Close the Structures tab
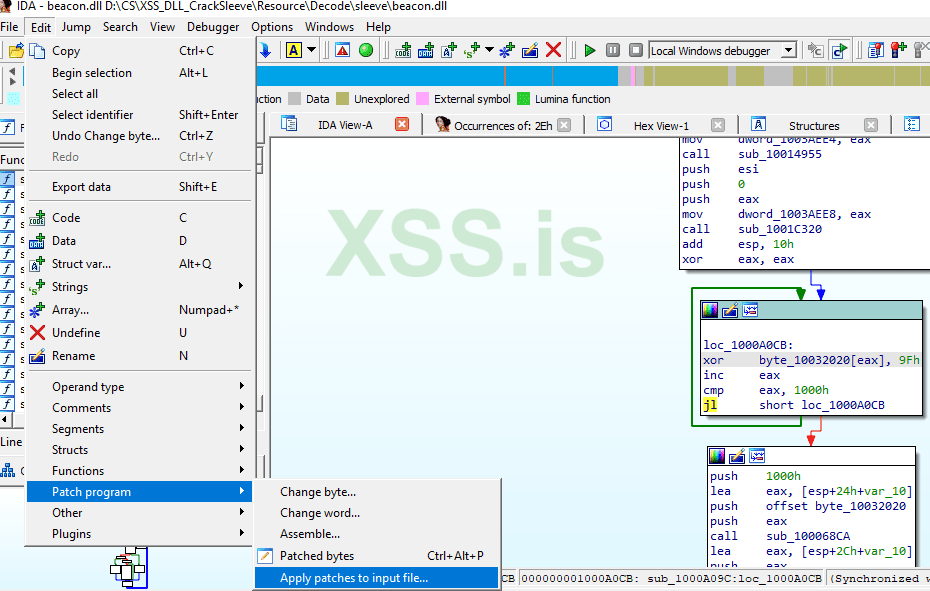Screen dimensions: 930x591 (871, 125)
